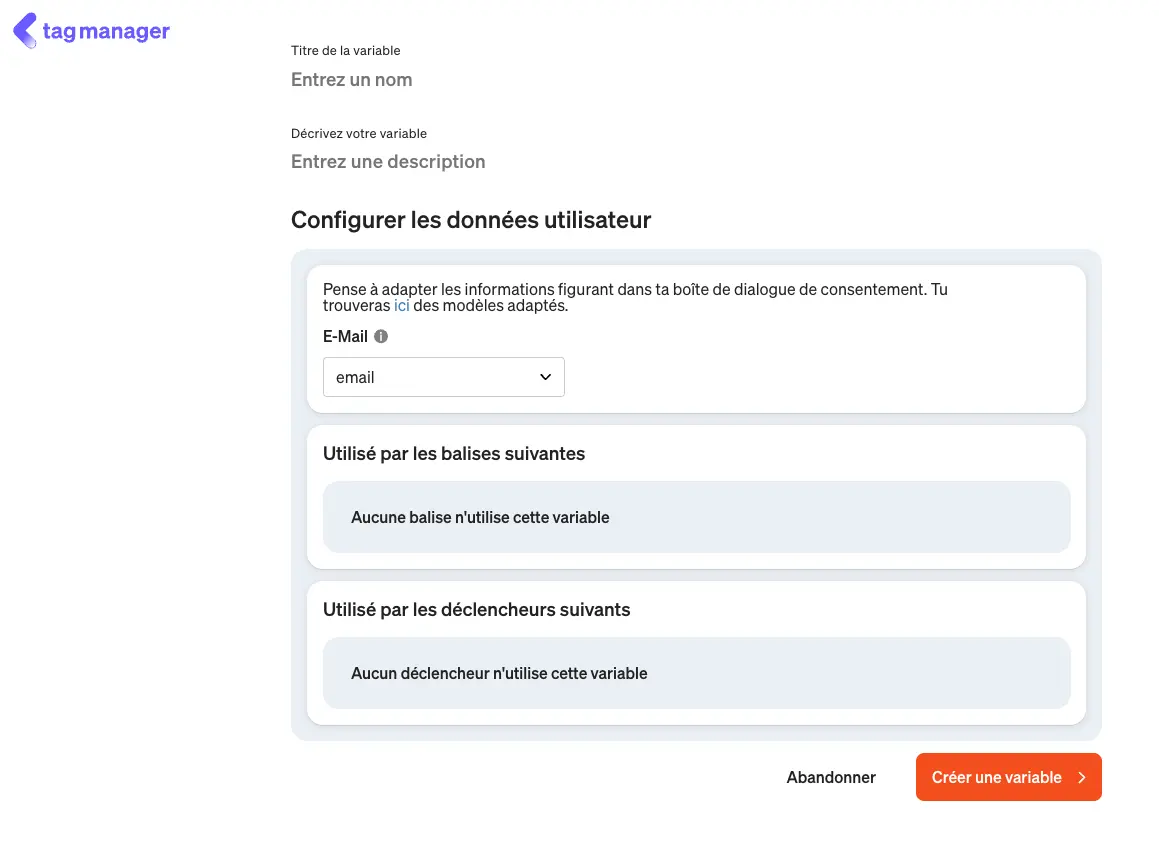
Task: Click into the "Entrez un nom" field
Action: click(x=500, y=80)
